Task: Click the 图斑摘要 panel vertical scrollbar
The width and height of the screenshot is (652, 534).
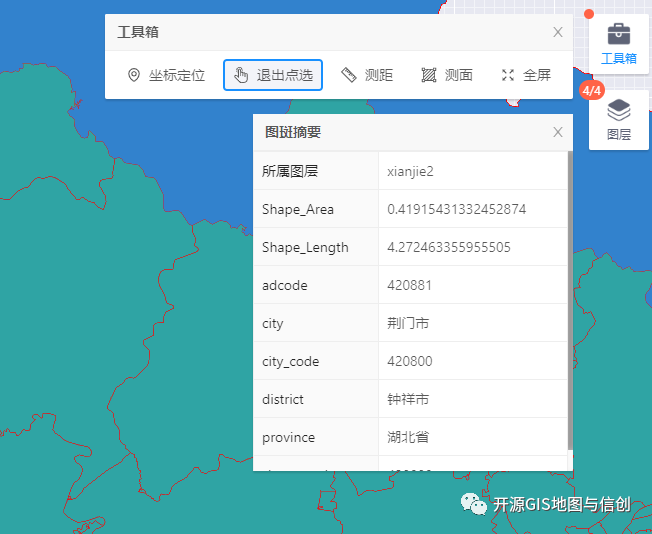Action: [570, 300]
